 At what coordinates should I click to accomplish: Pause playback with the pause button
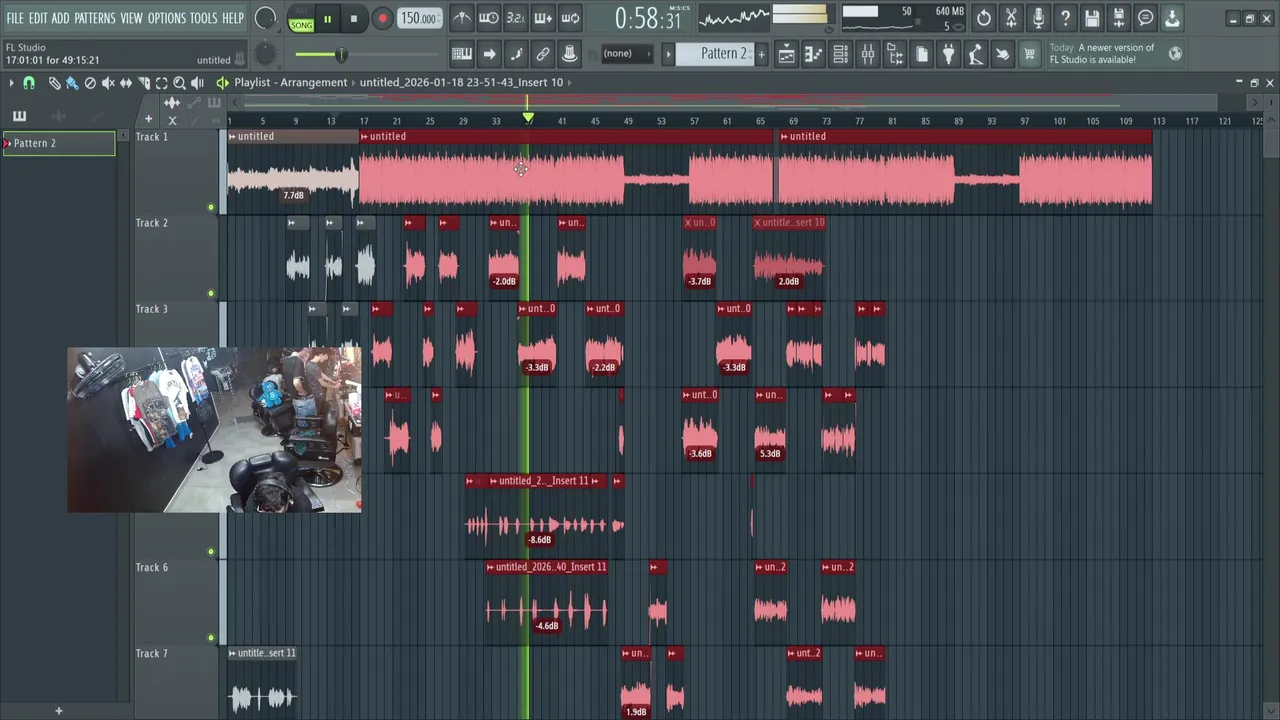pyautogui.click(x=327, y=19)
